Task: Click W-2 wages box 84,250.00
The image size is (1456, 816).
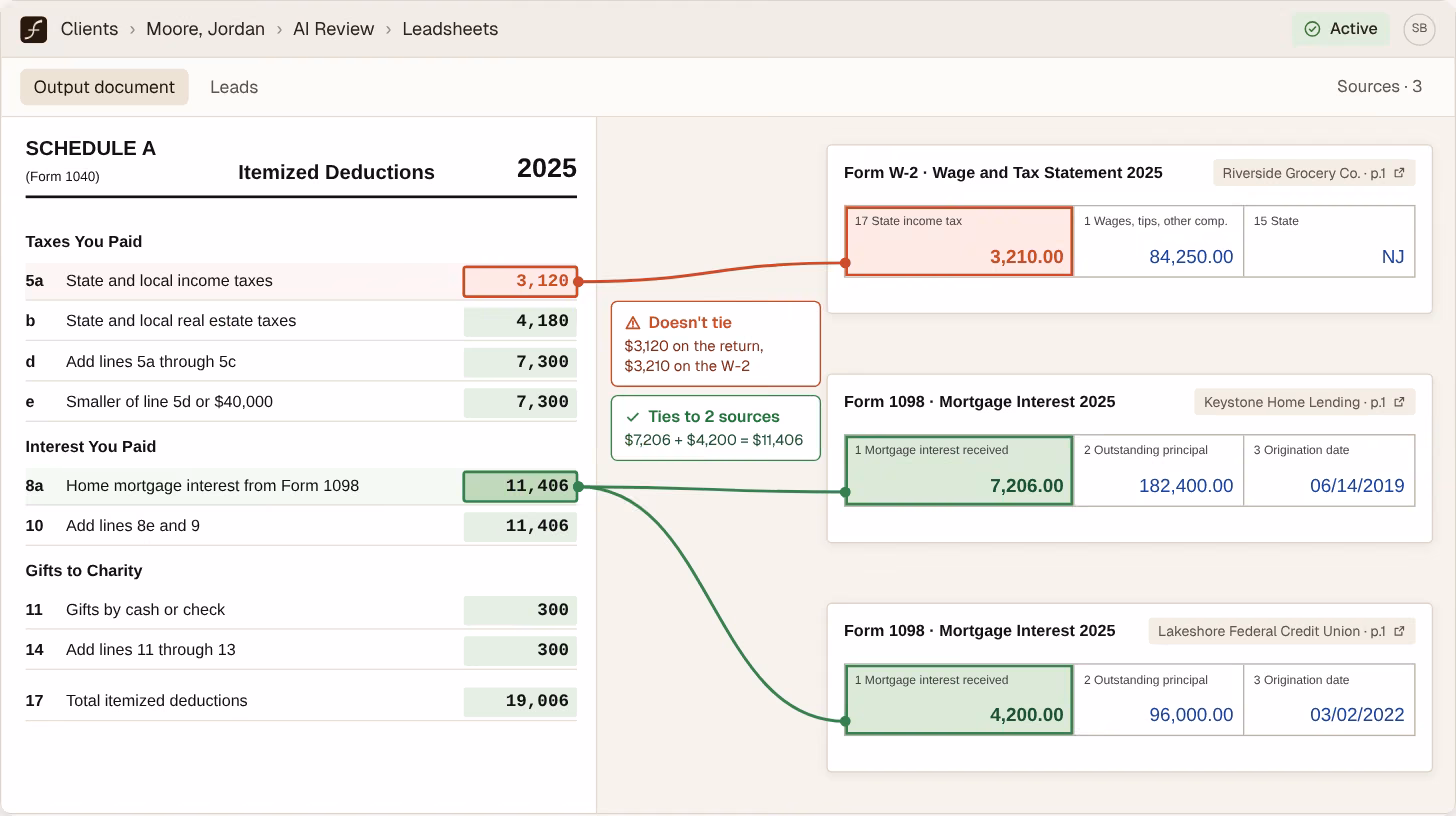Action: [x=1158, y=241]
